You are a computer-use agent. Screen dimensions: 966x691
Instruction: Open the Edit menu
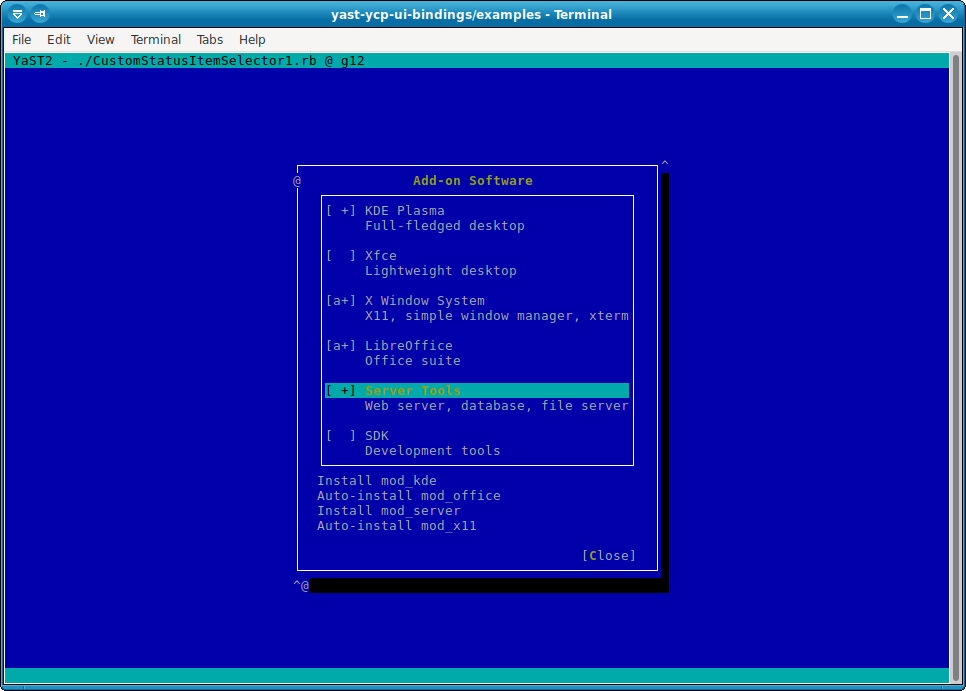pyautogui.click(x=59, y=40)
